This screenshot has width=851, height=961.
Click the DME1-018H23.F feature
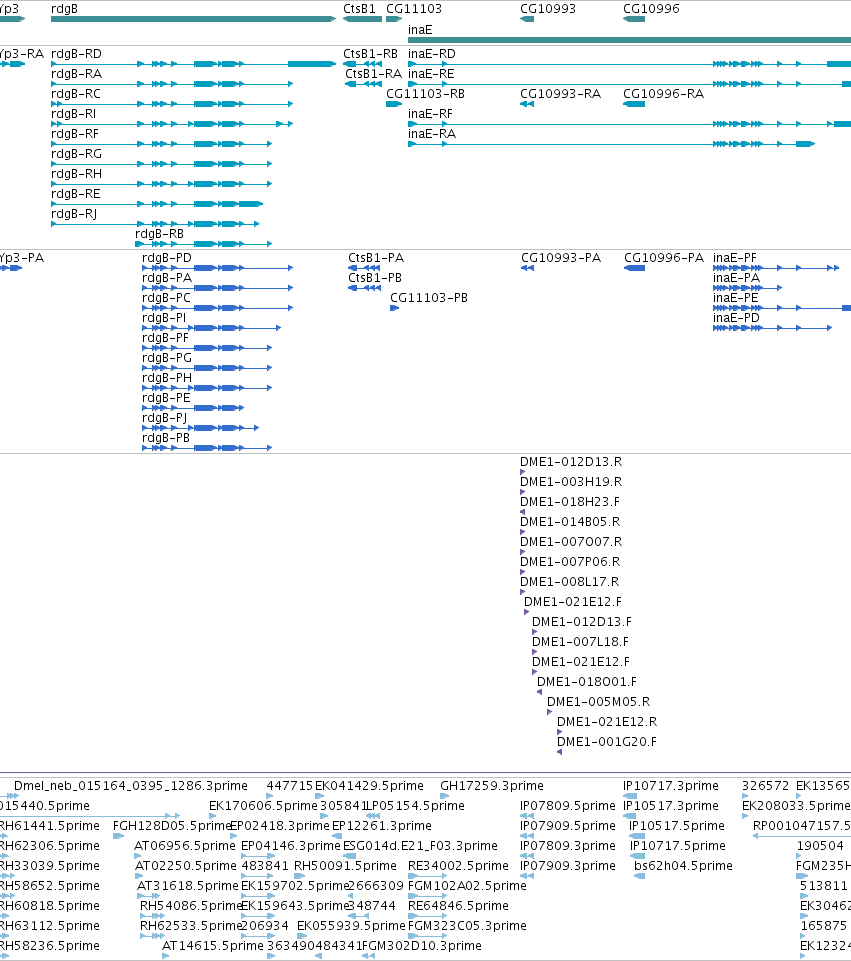pos(523,512)
